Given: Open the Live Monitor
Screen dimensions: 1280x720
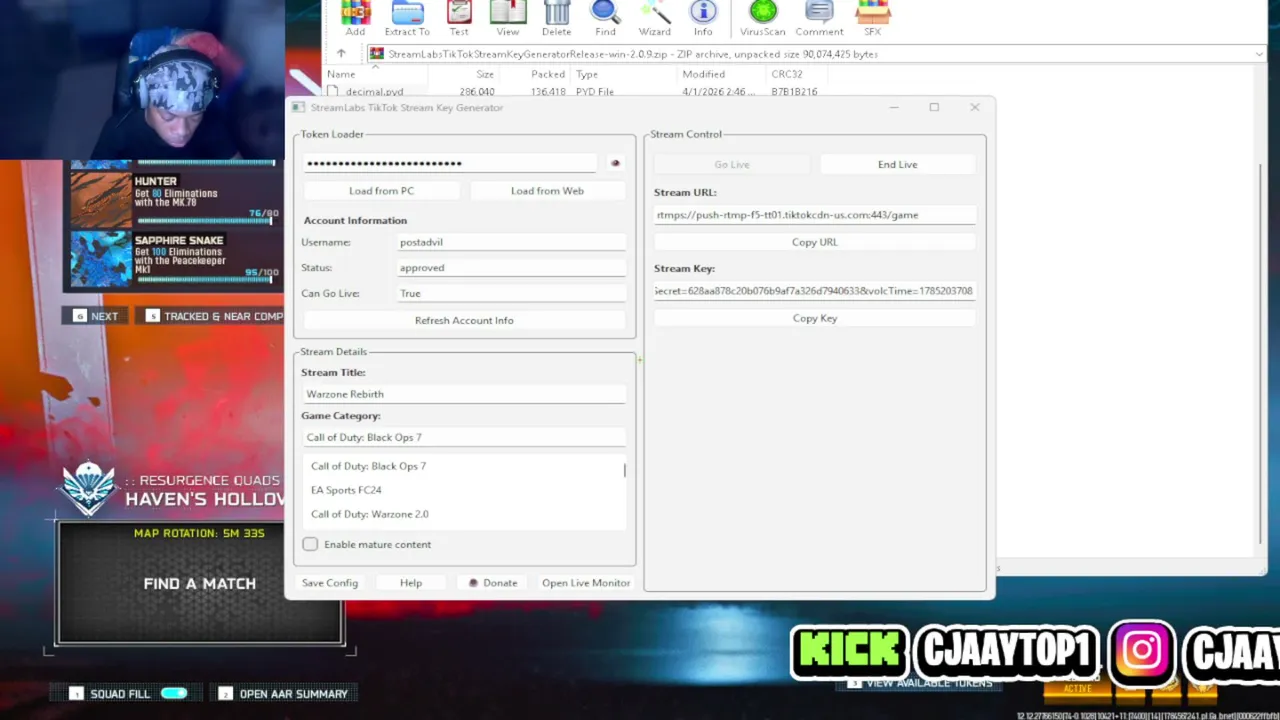Looking at the screenshot, I should pos(586,583).
